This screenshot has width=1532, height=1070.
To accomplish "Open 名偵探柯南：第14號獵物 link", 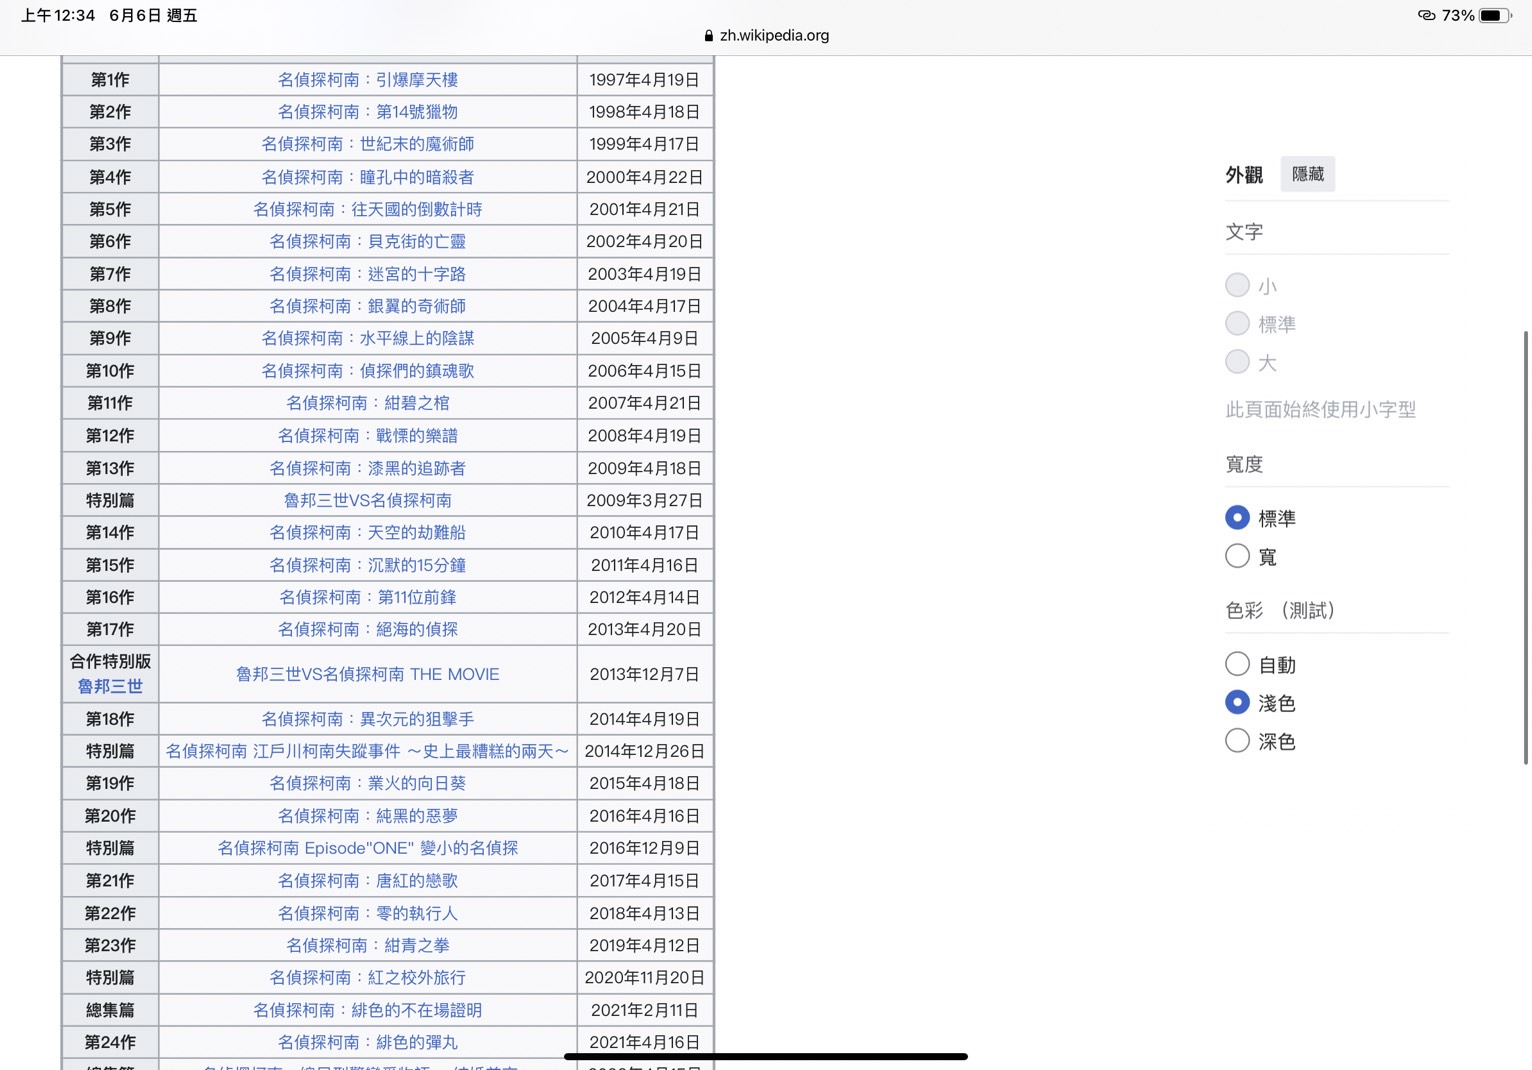I will pos(368,112).
